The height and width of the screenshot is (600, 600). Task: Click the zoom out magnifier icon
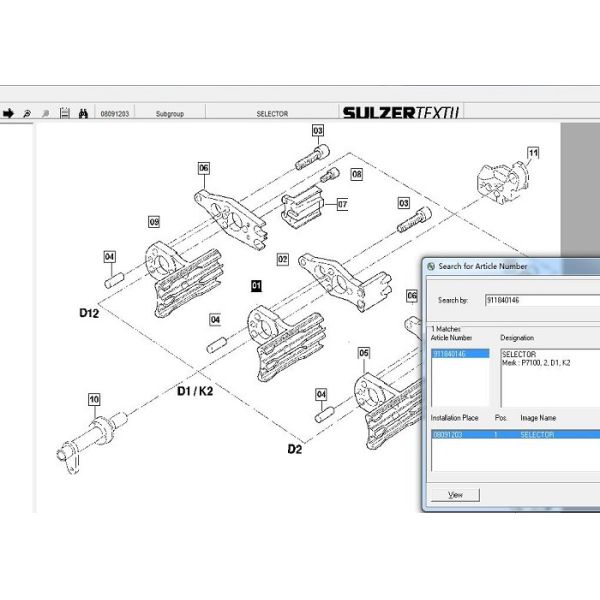(x=45, y=114)
